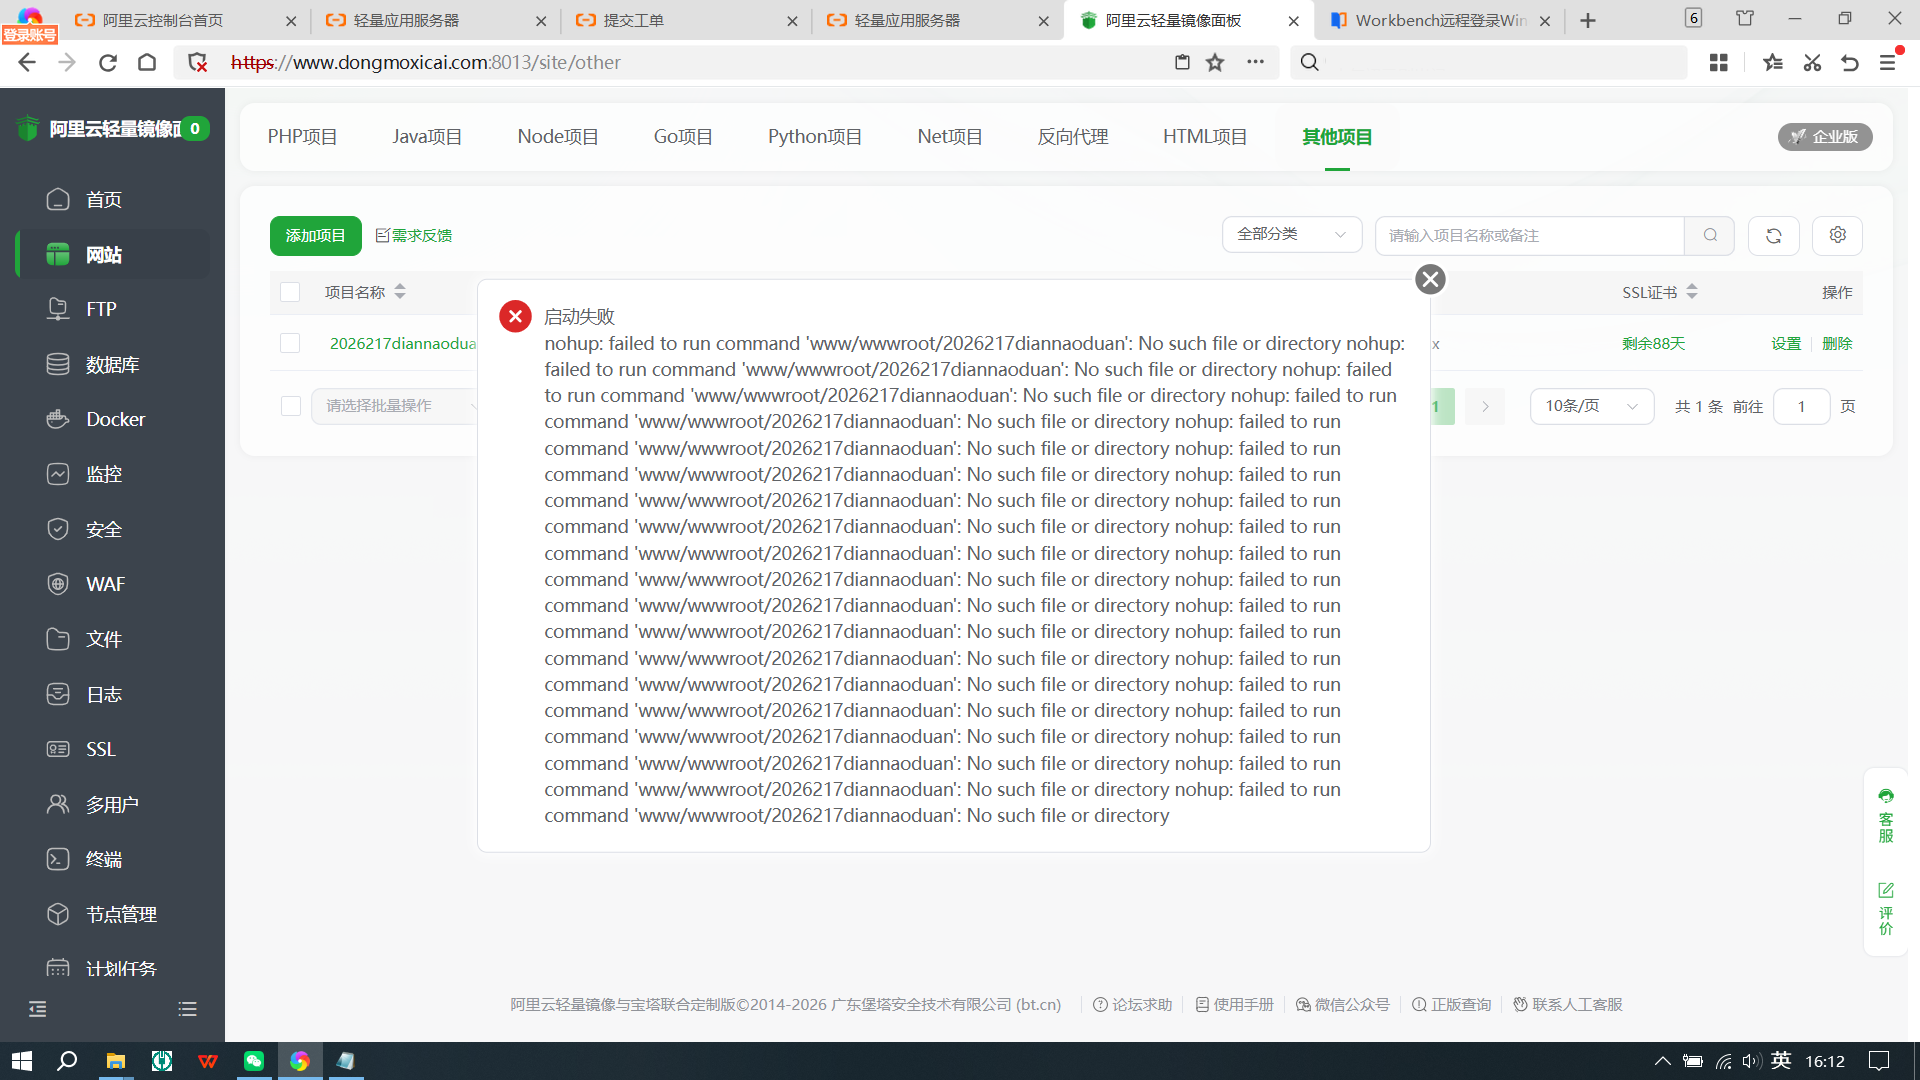Open the 终端 terminal sidebar item
Viewport: 1920px width, 1080px height.
104,859
